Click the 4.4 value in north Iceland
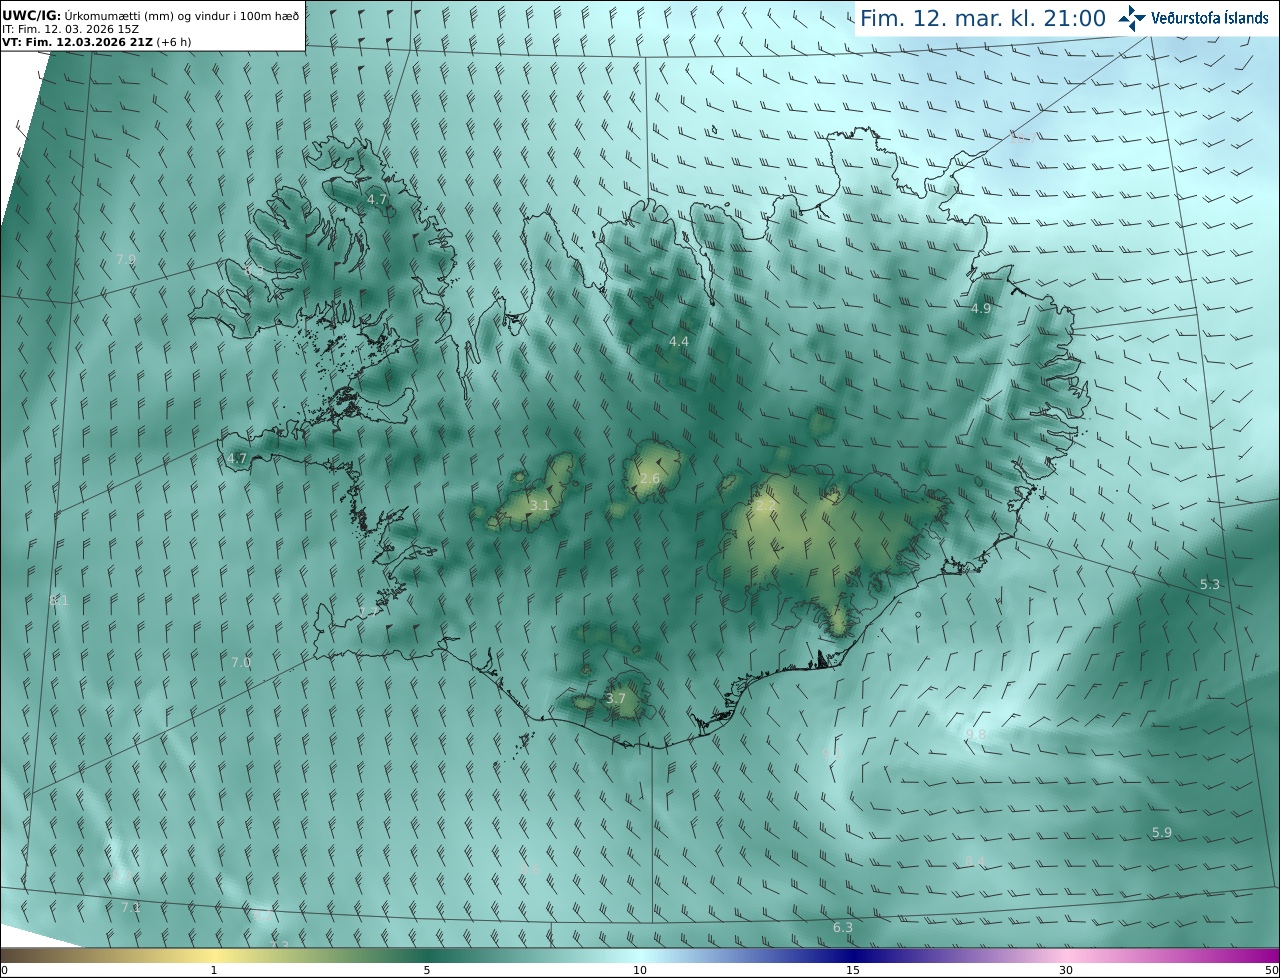Viewport: 1280px width, 978px height. 679,342
